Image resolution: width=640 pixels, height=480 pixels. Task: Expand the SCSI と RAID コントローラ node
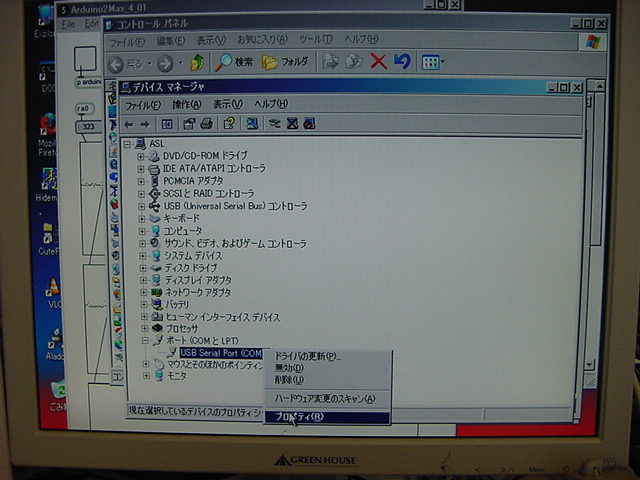(x=141, y=194)
